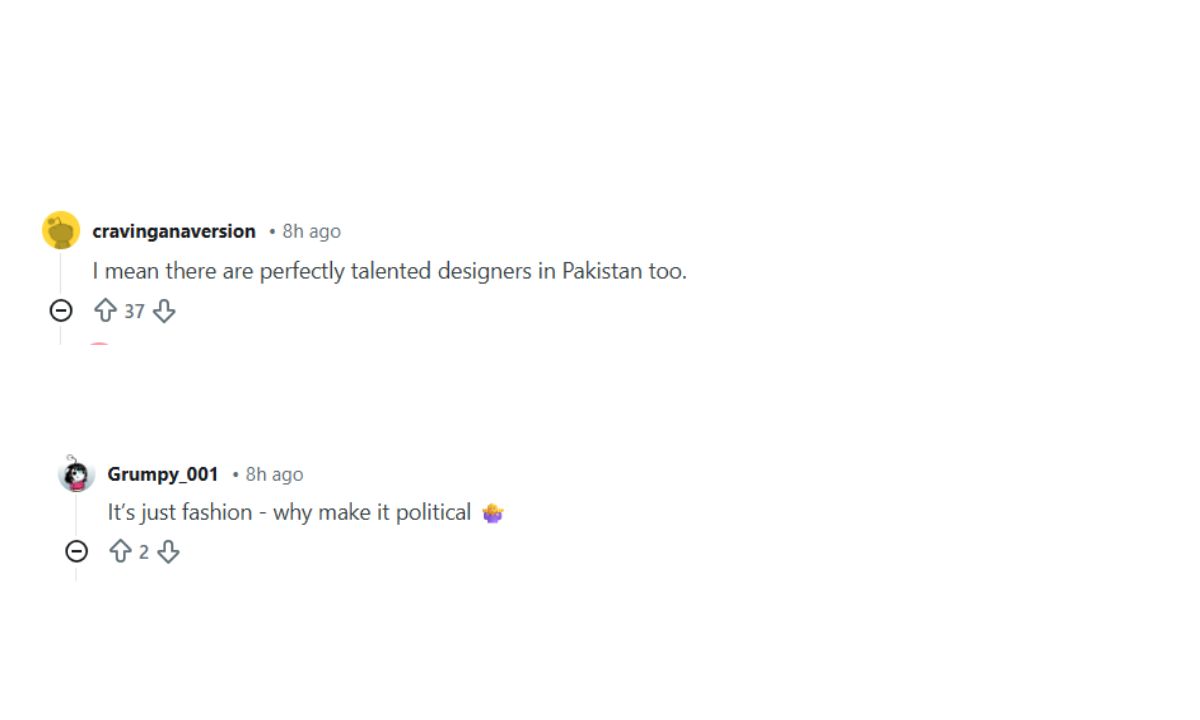Image resolution: width=1200 pixels, height=720 pixels.
Task: Toggle the minus icon next to the vote count 37
Action: tap(61, 311)
